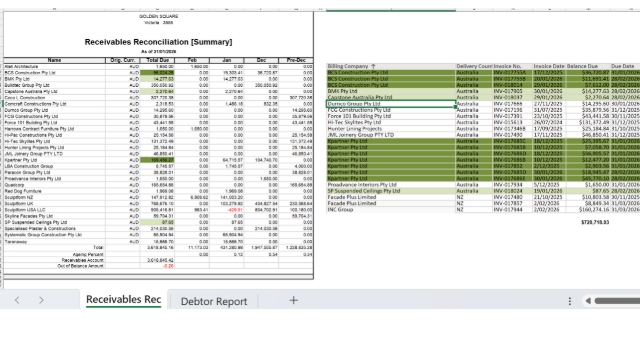Click Force 101 Building Pty Ltd billing cell
Image resolution: width=640 pixels, height=360 pixels.
[x=391, y=116]
